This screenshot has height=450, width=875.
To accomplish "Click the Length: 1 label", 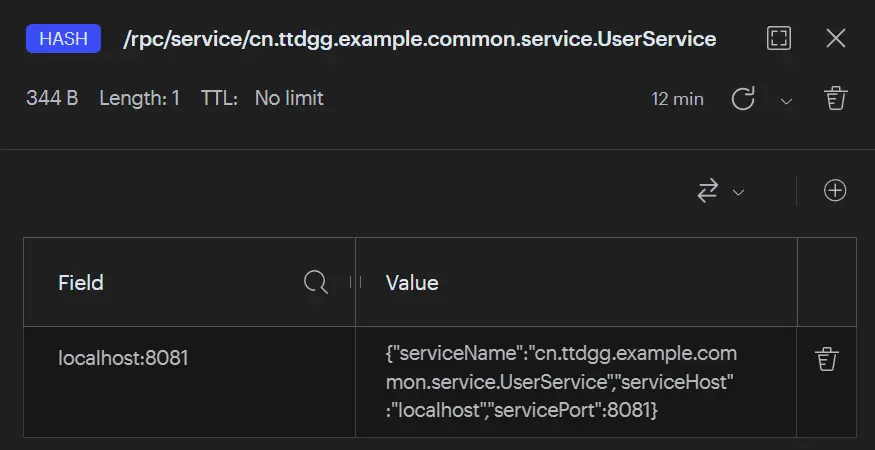I will click(x=139, y=98).
